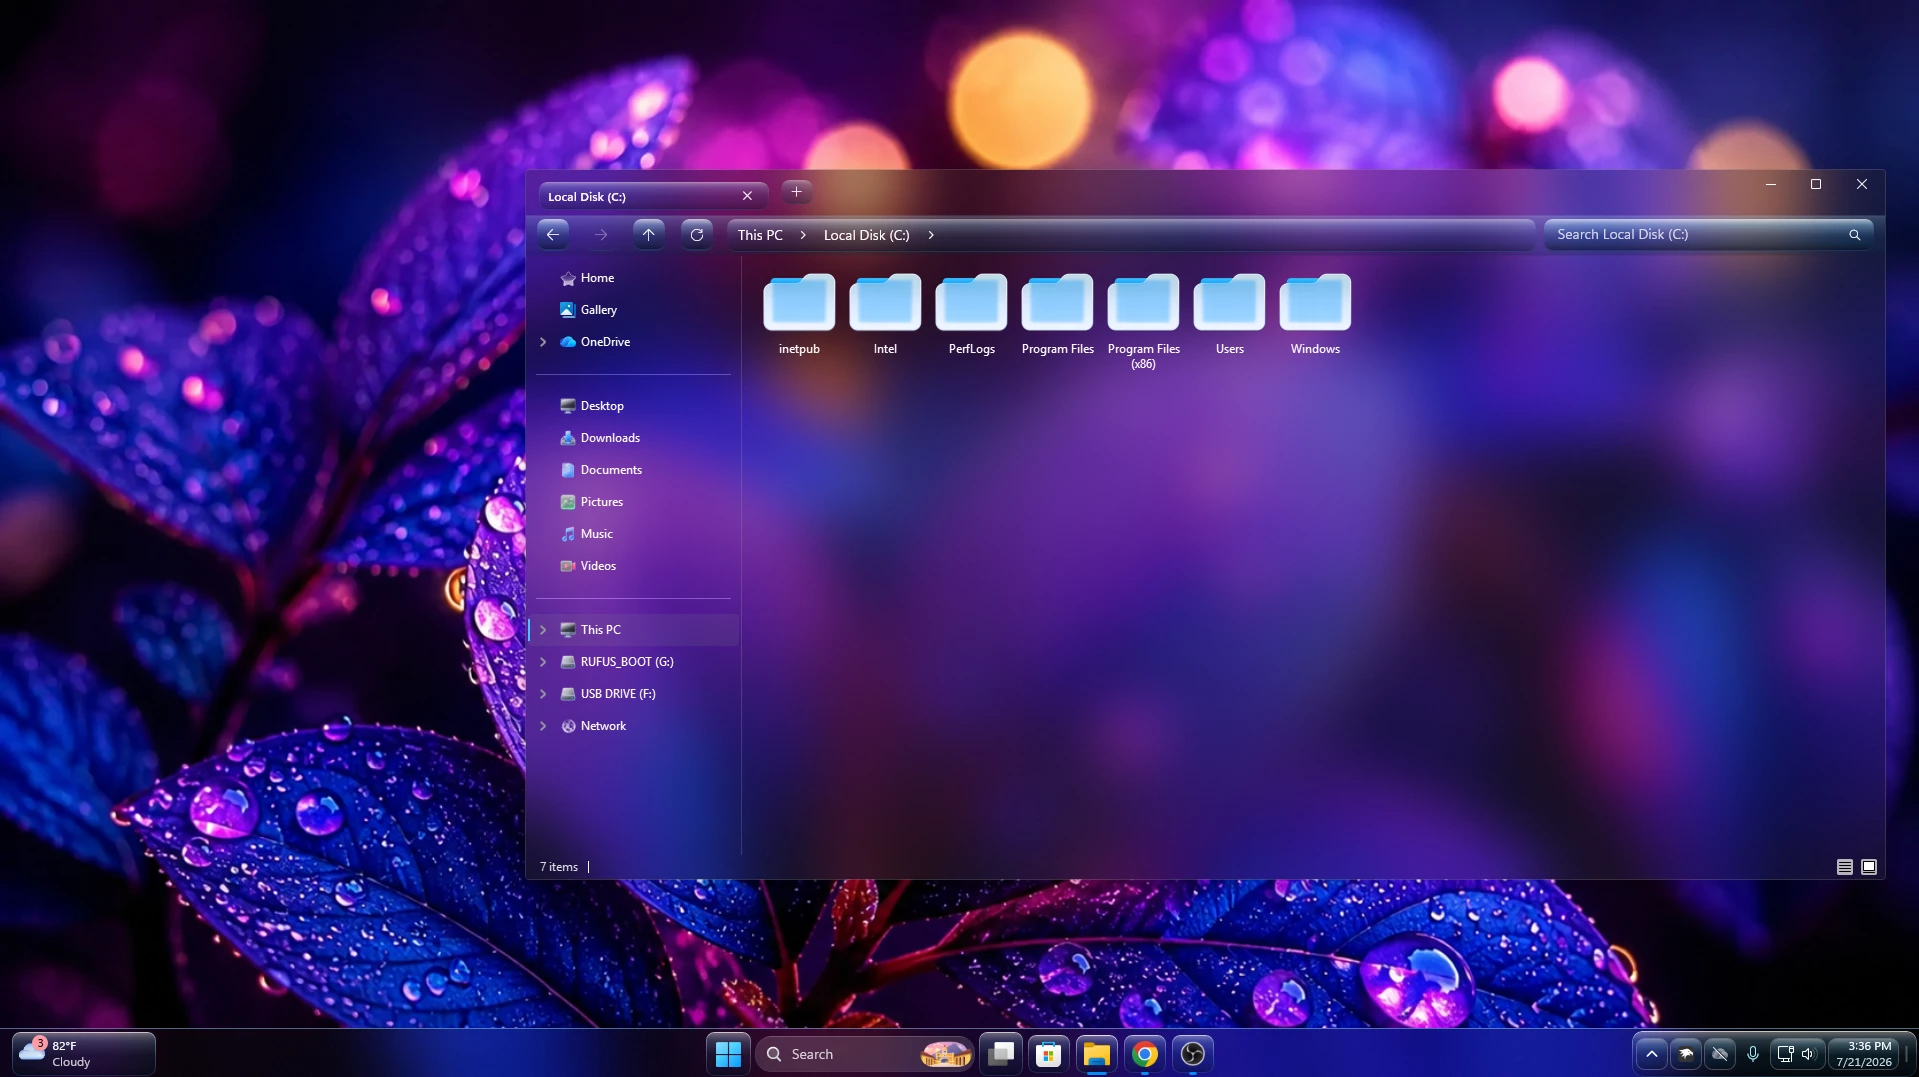Open Microsoft Store from the taskbar
The height and width of the screenshot is (1077, 1919).
1048,1054
